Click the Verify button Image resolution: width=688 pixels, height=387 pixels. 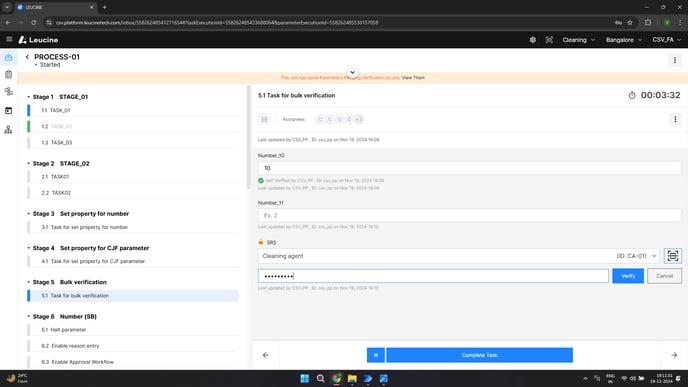(x=628, y=276)
